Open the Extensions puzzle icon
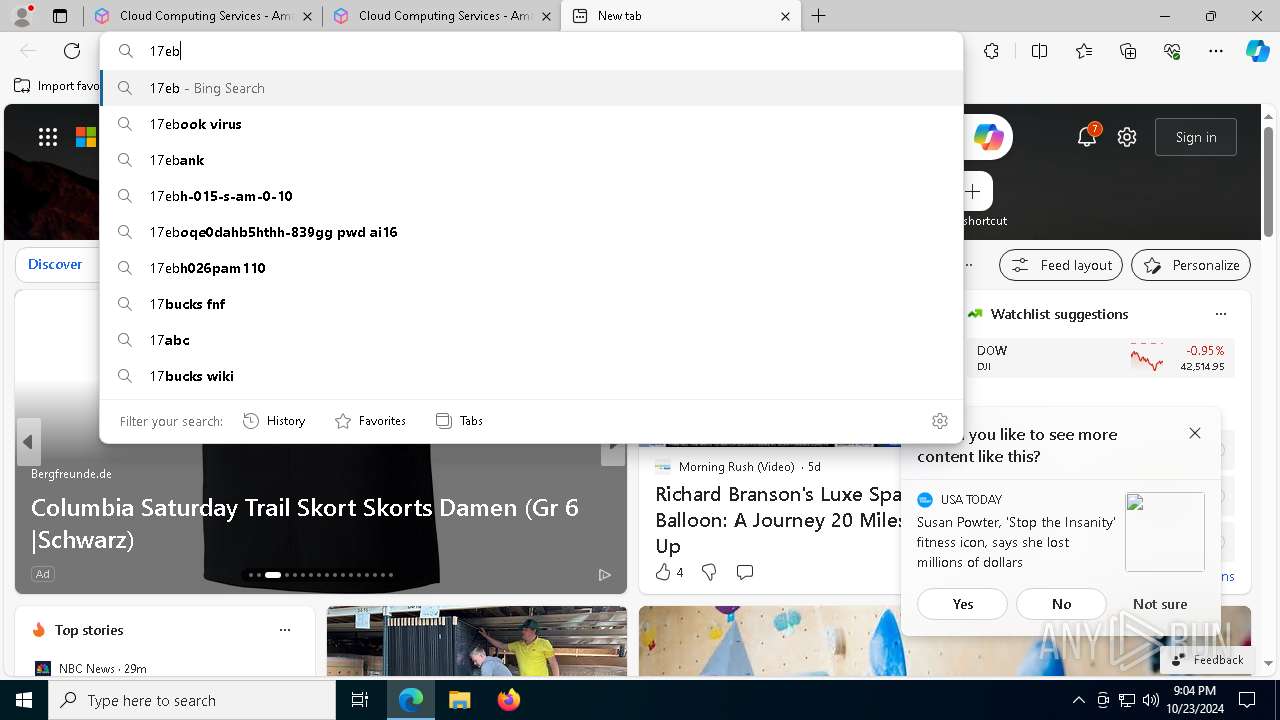This screenshot has width=1280, height=720. 991,51
